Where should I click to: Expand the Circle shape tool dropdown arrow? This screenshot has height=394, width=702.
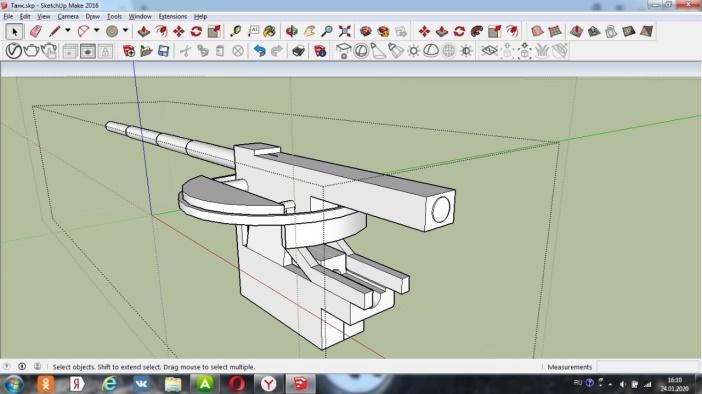[125, 30]
